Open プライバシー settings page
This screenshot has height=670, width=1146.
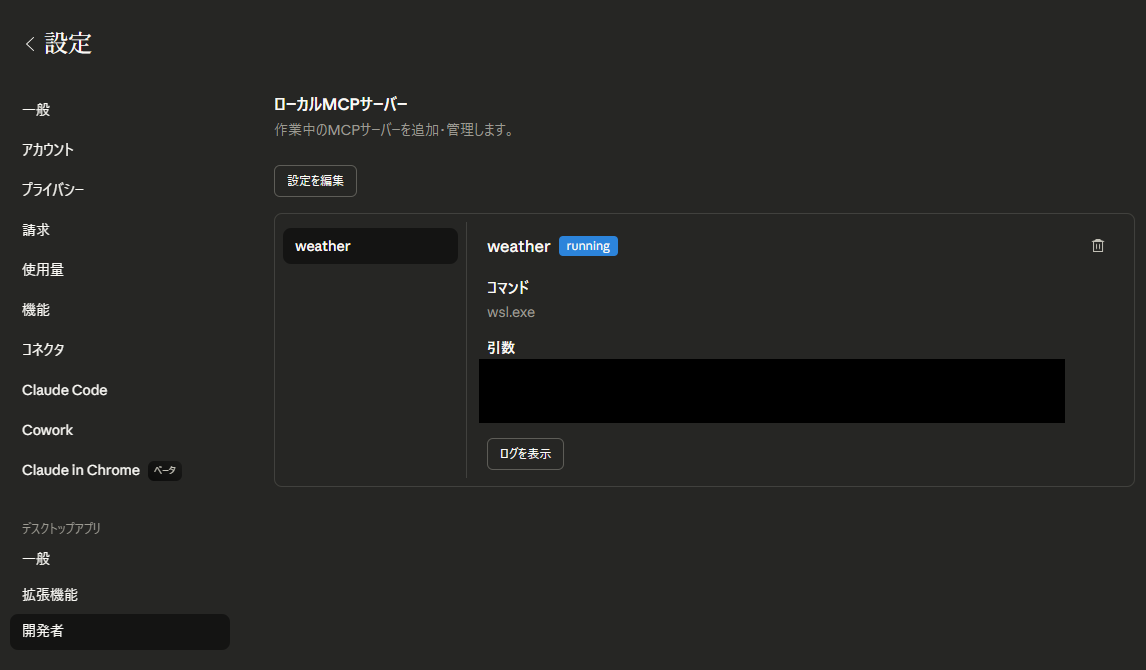(x=53, y=190)
